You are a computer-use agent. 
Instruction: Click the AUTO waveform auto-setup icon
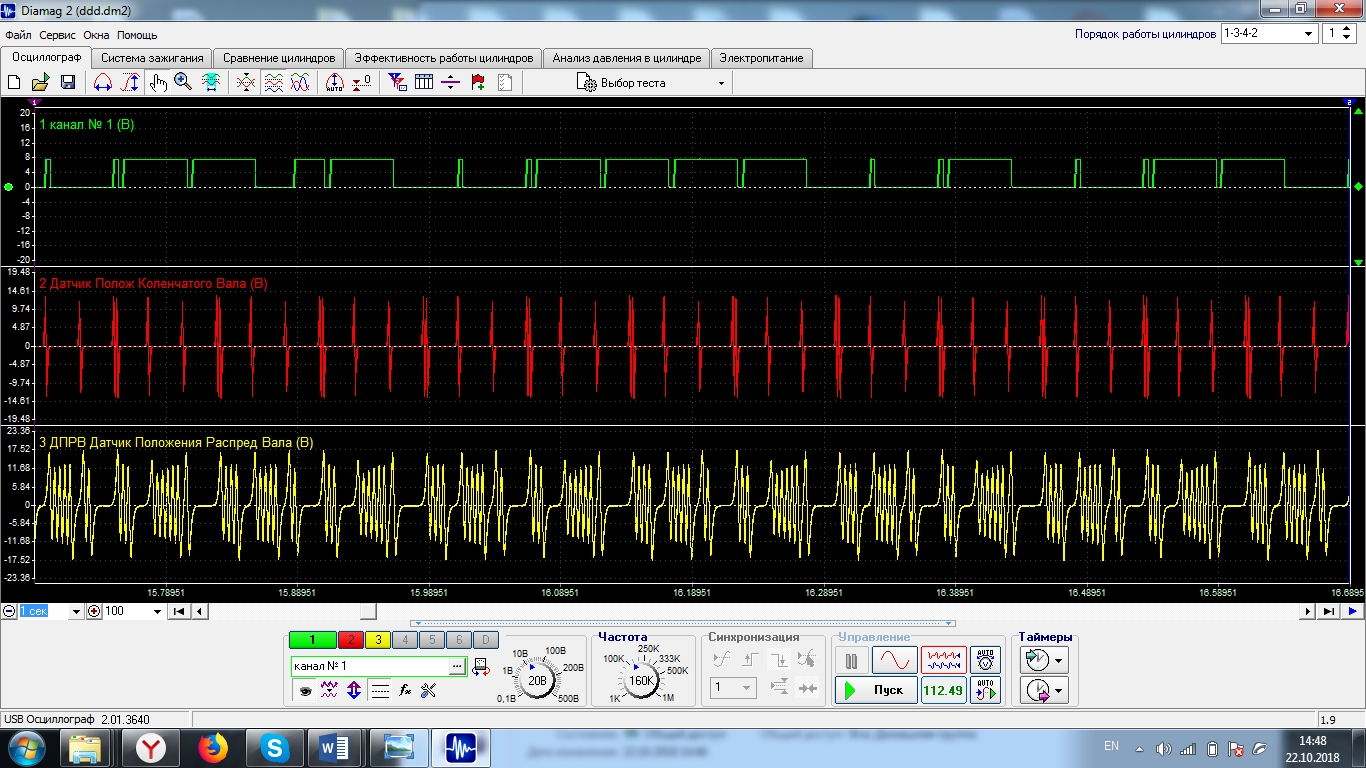pyautogui.click(x=986, y=690)
